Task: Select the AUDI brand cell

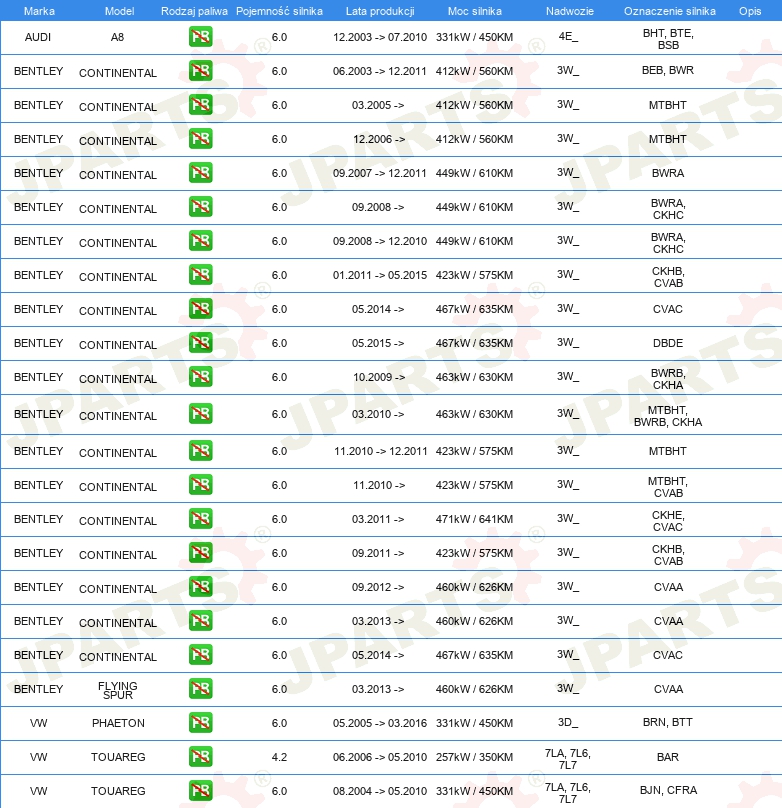Action: 38,37
